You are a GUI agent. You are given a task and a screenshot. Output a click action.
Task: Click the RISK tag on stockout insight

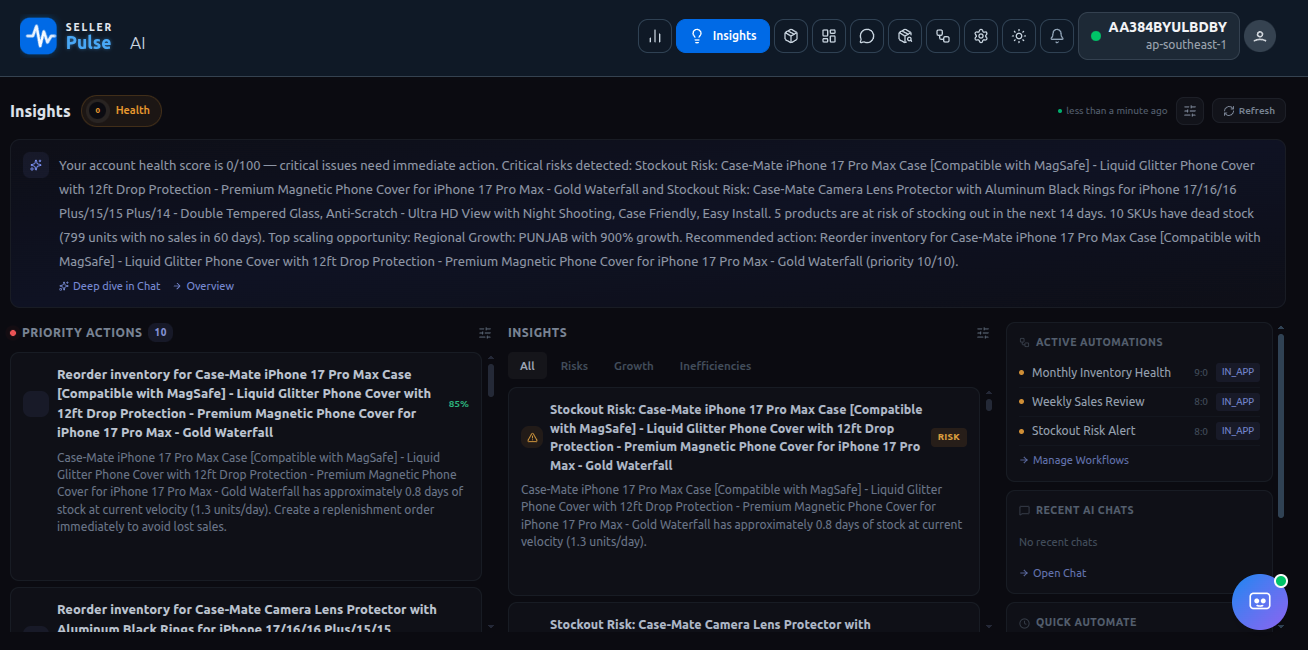click(949, 437)
